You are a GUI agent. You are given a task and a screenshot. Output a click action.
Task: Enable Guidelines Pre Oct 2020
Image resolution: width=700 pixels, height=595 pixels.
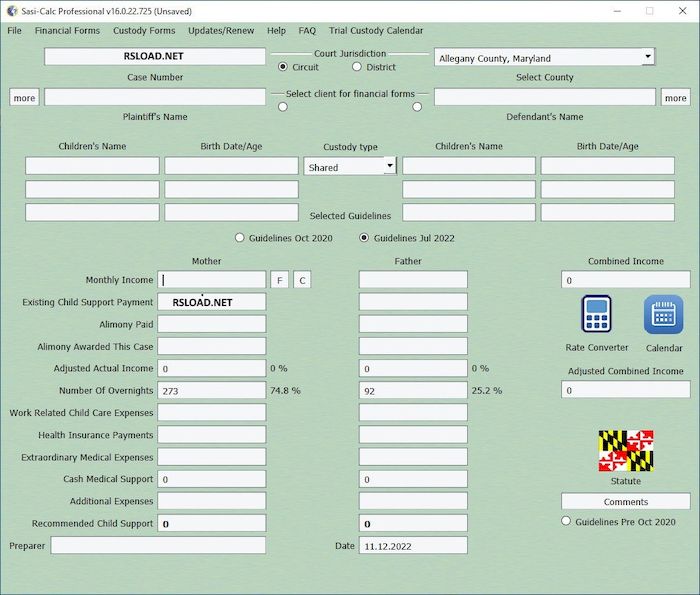566,521
